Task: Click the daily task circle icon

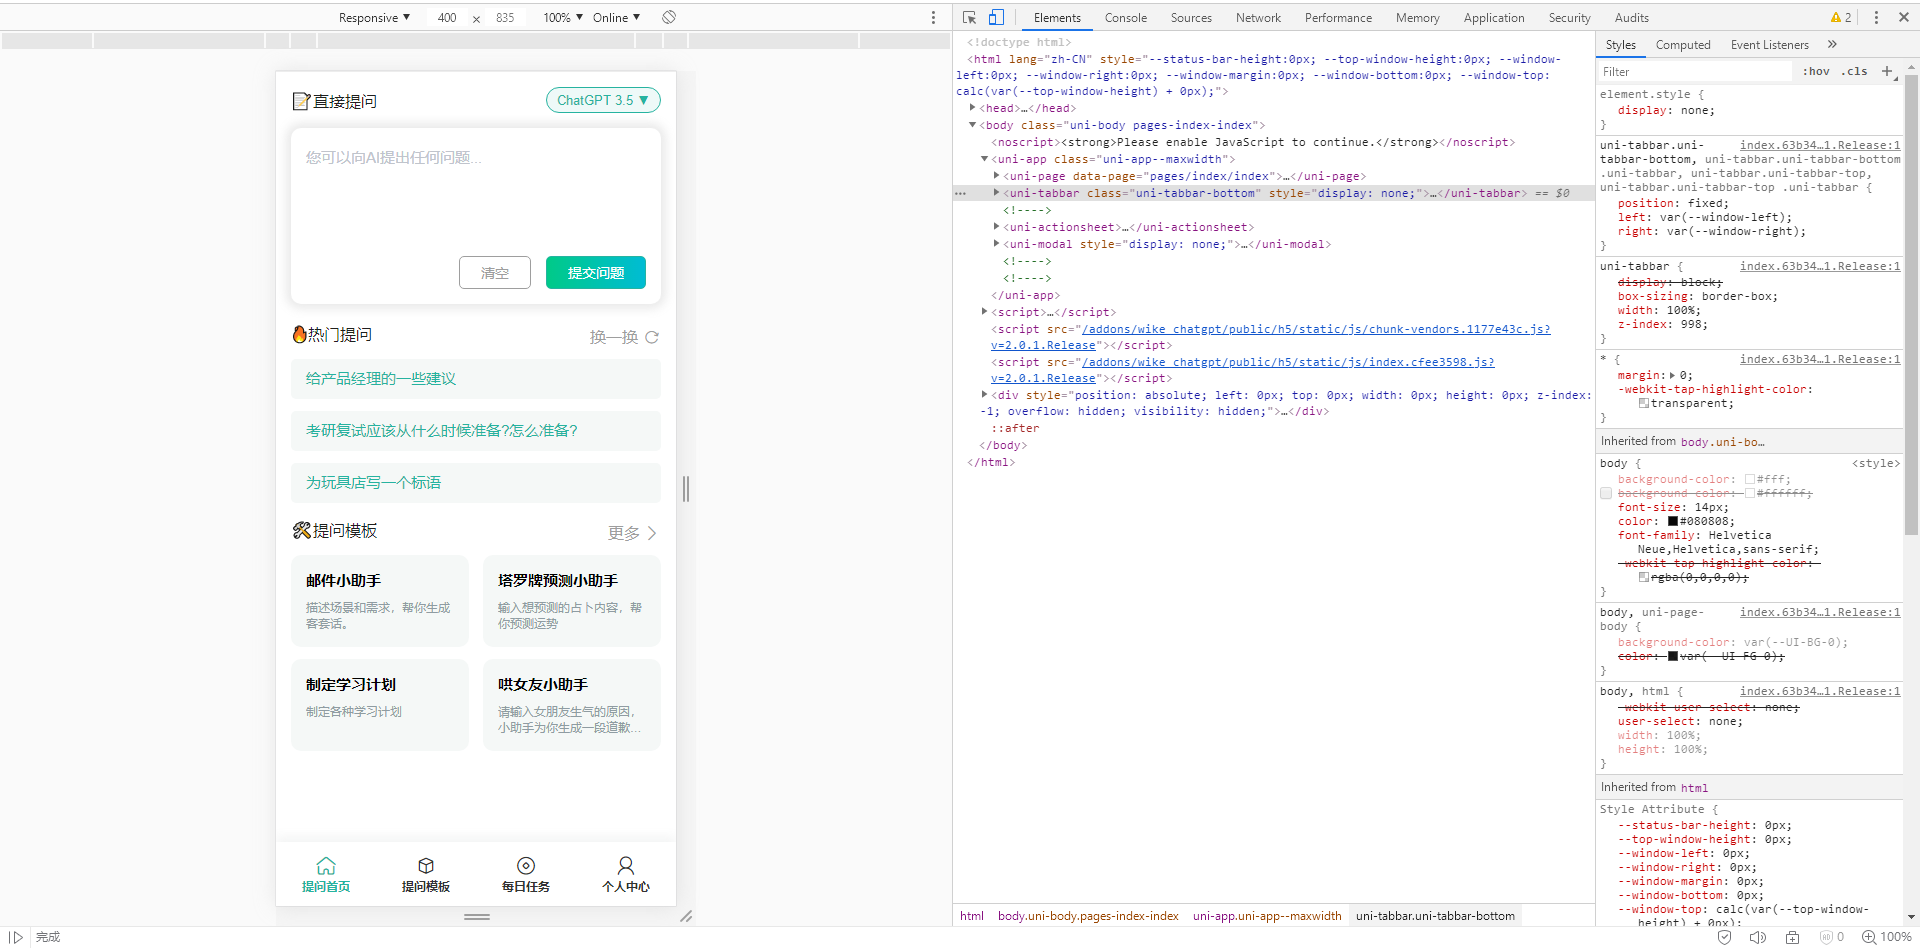Action: coord(526,866)
